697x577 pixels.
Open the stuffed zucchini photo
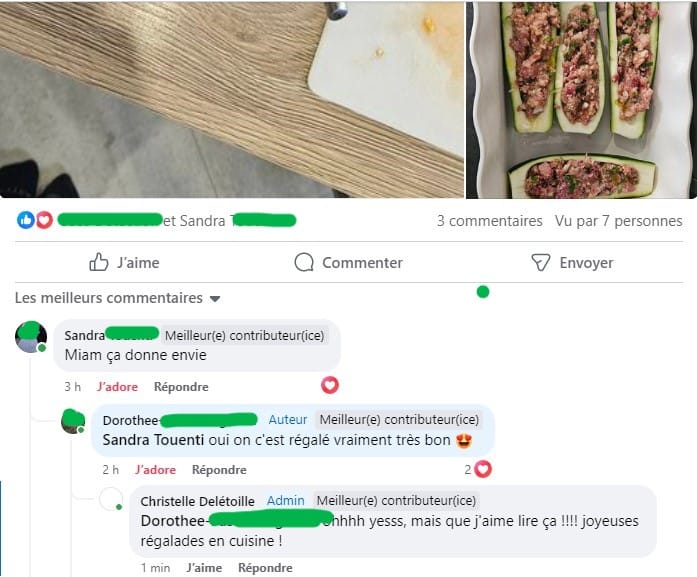(x=581, y=100)
